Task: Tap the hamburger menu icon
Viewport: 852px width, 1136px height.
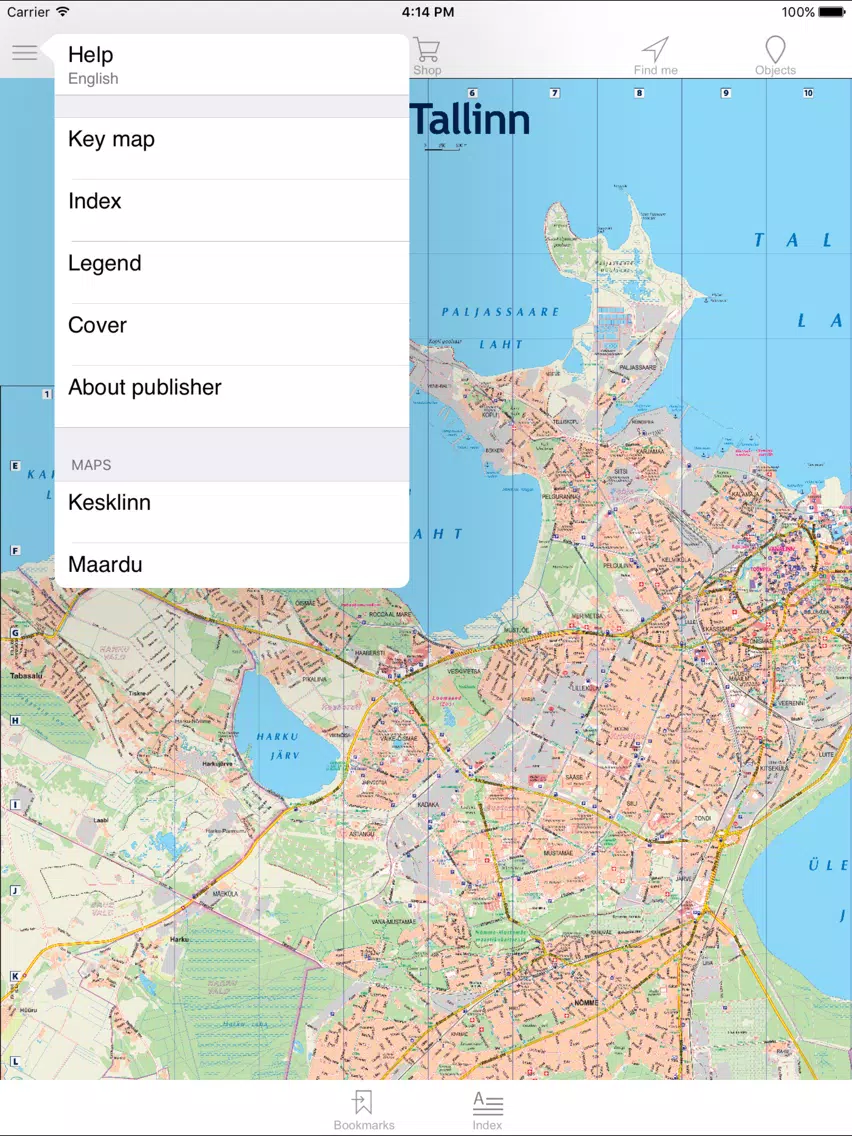Action: pyautogui.click(x=25, y=52)
